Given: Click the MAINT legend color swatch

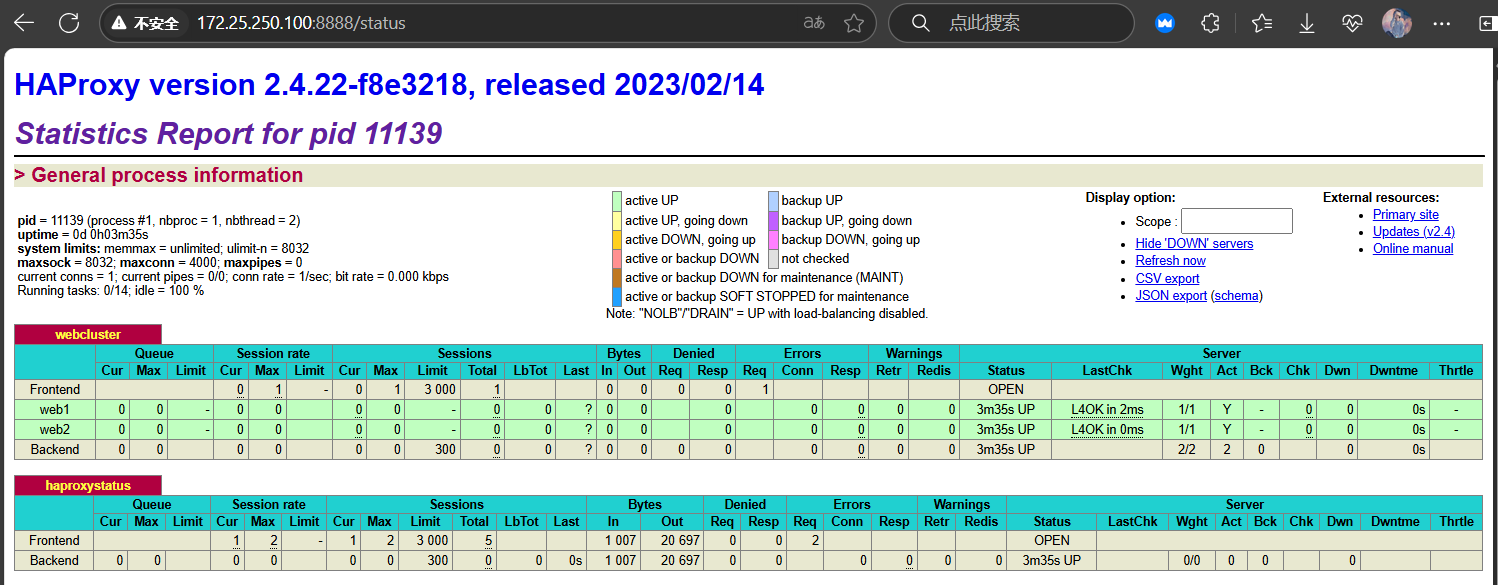Looking at the screenshot, I should pos(617,277).
